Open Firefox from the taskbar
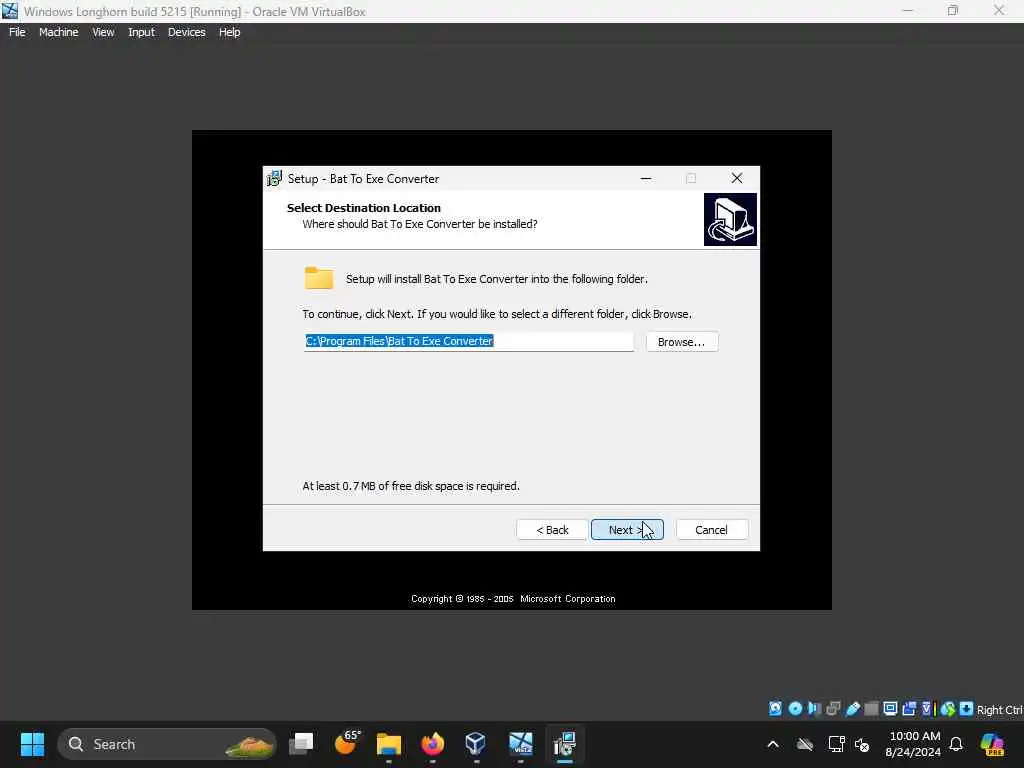The width and height of the screenshot is (1024, 768). pyautogui.click(x=432, y=744)
